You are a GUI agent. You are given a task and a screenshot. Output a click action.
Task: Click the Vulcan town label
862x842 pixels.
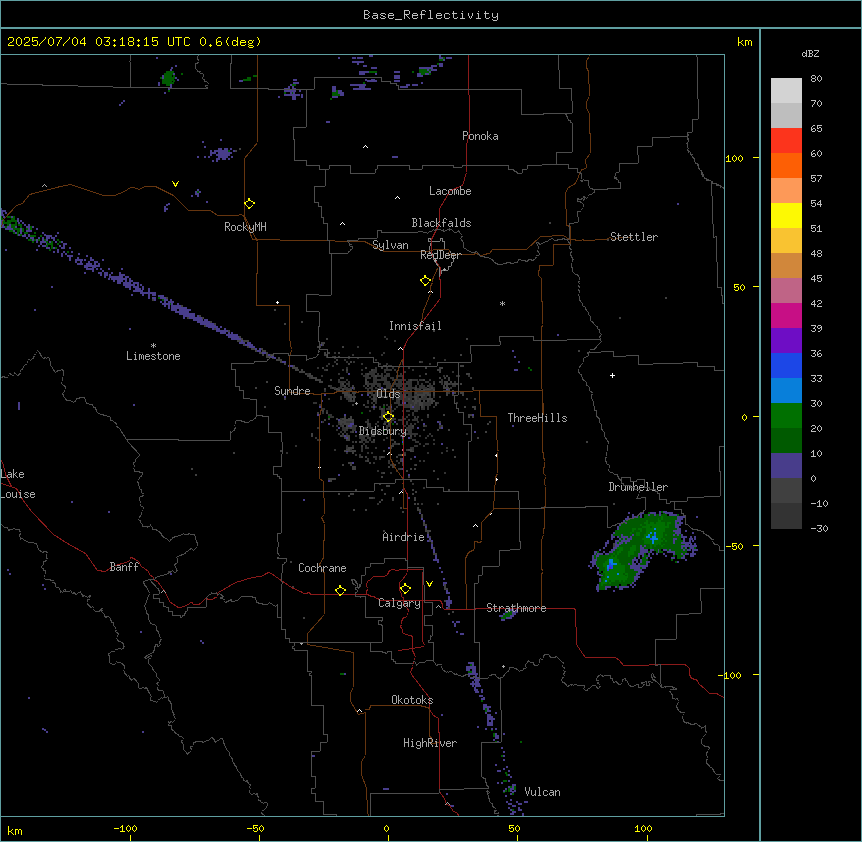coord(543,792)
